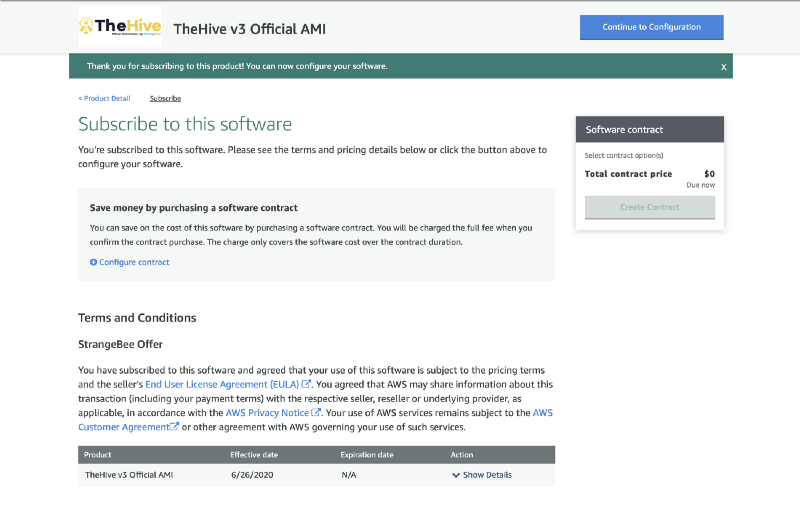The image size is (800, 516).
Task: Click external link icon after EULA
Action: [307, 384]
